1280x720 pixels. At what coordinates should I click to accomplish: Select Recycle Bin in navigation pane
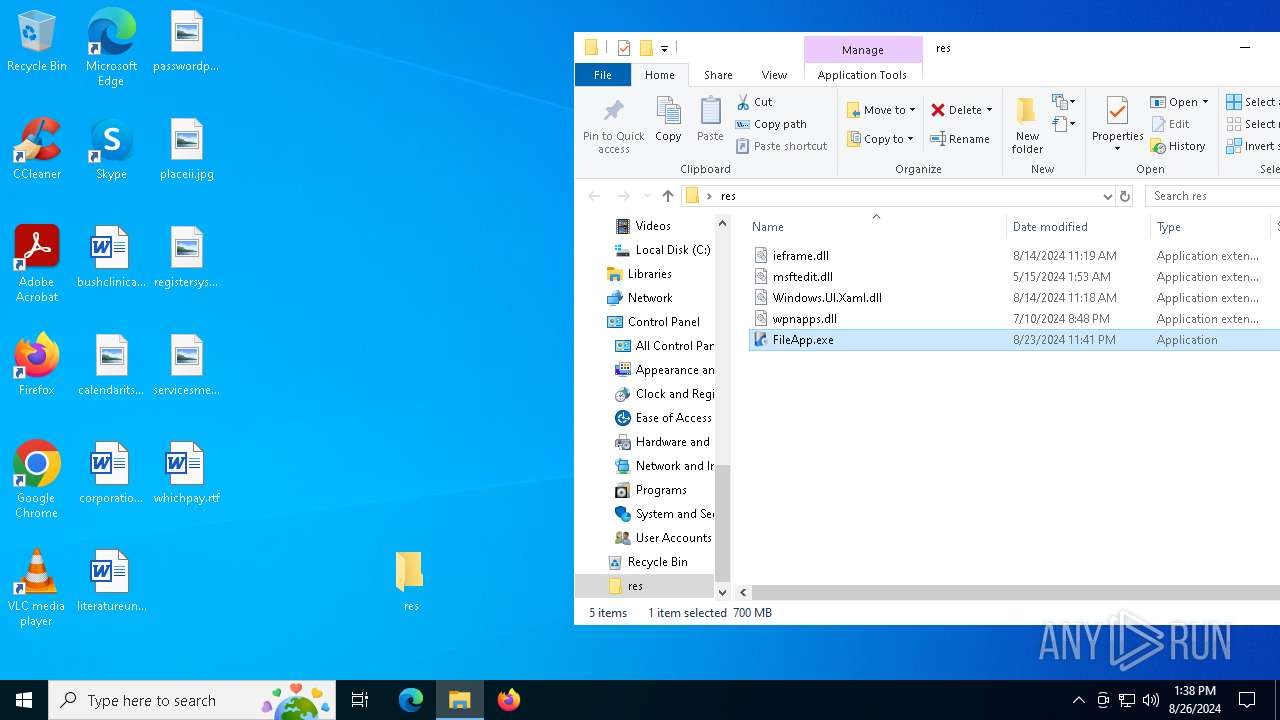point(657,562)
